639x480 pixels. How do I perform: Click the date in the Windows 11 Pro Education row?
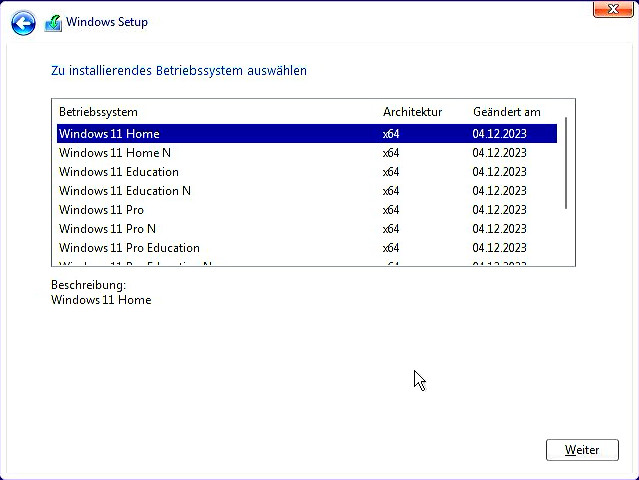[x=500, y=248]
